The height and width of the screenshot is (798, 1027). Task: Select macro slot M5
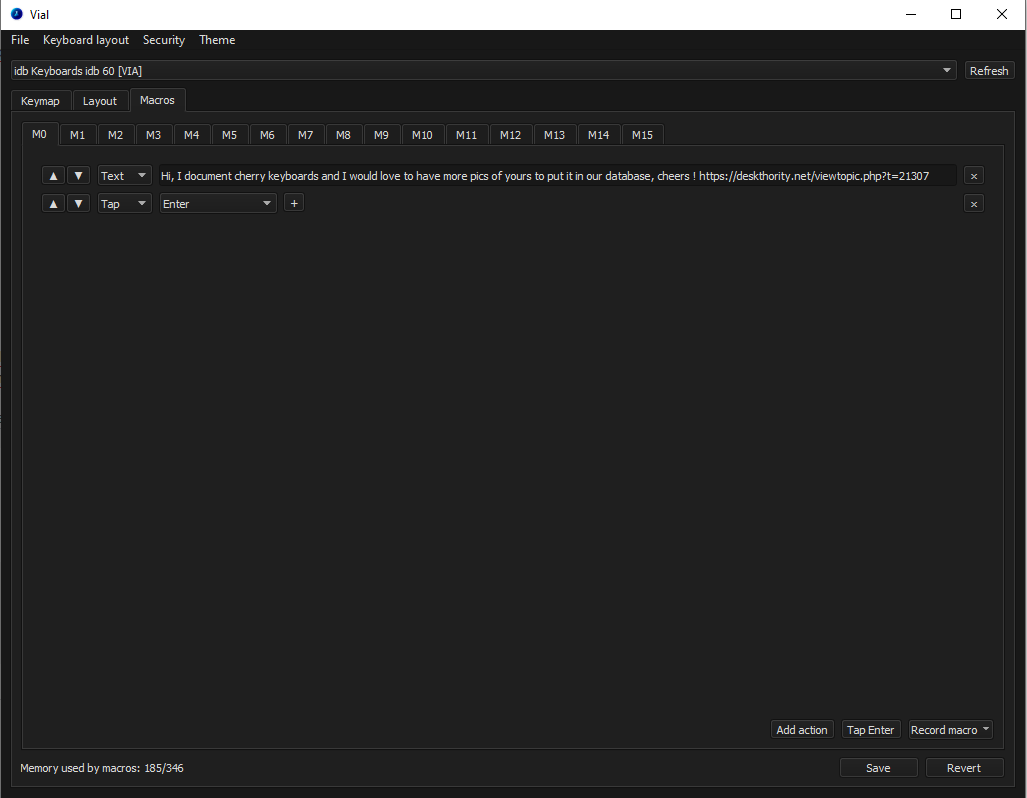[x=229, y=134]
